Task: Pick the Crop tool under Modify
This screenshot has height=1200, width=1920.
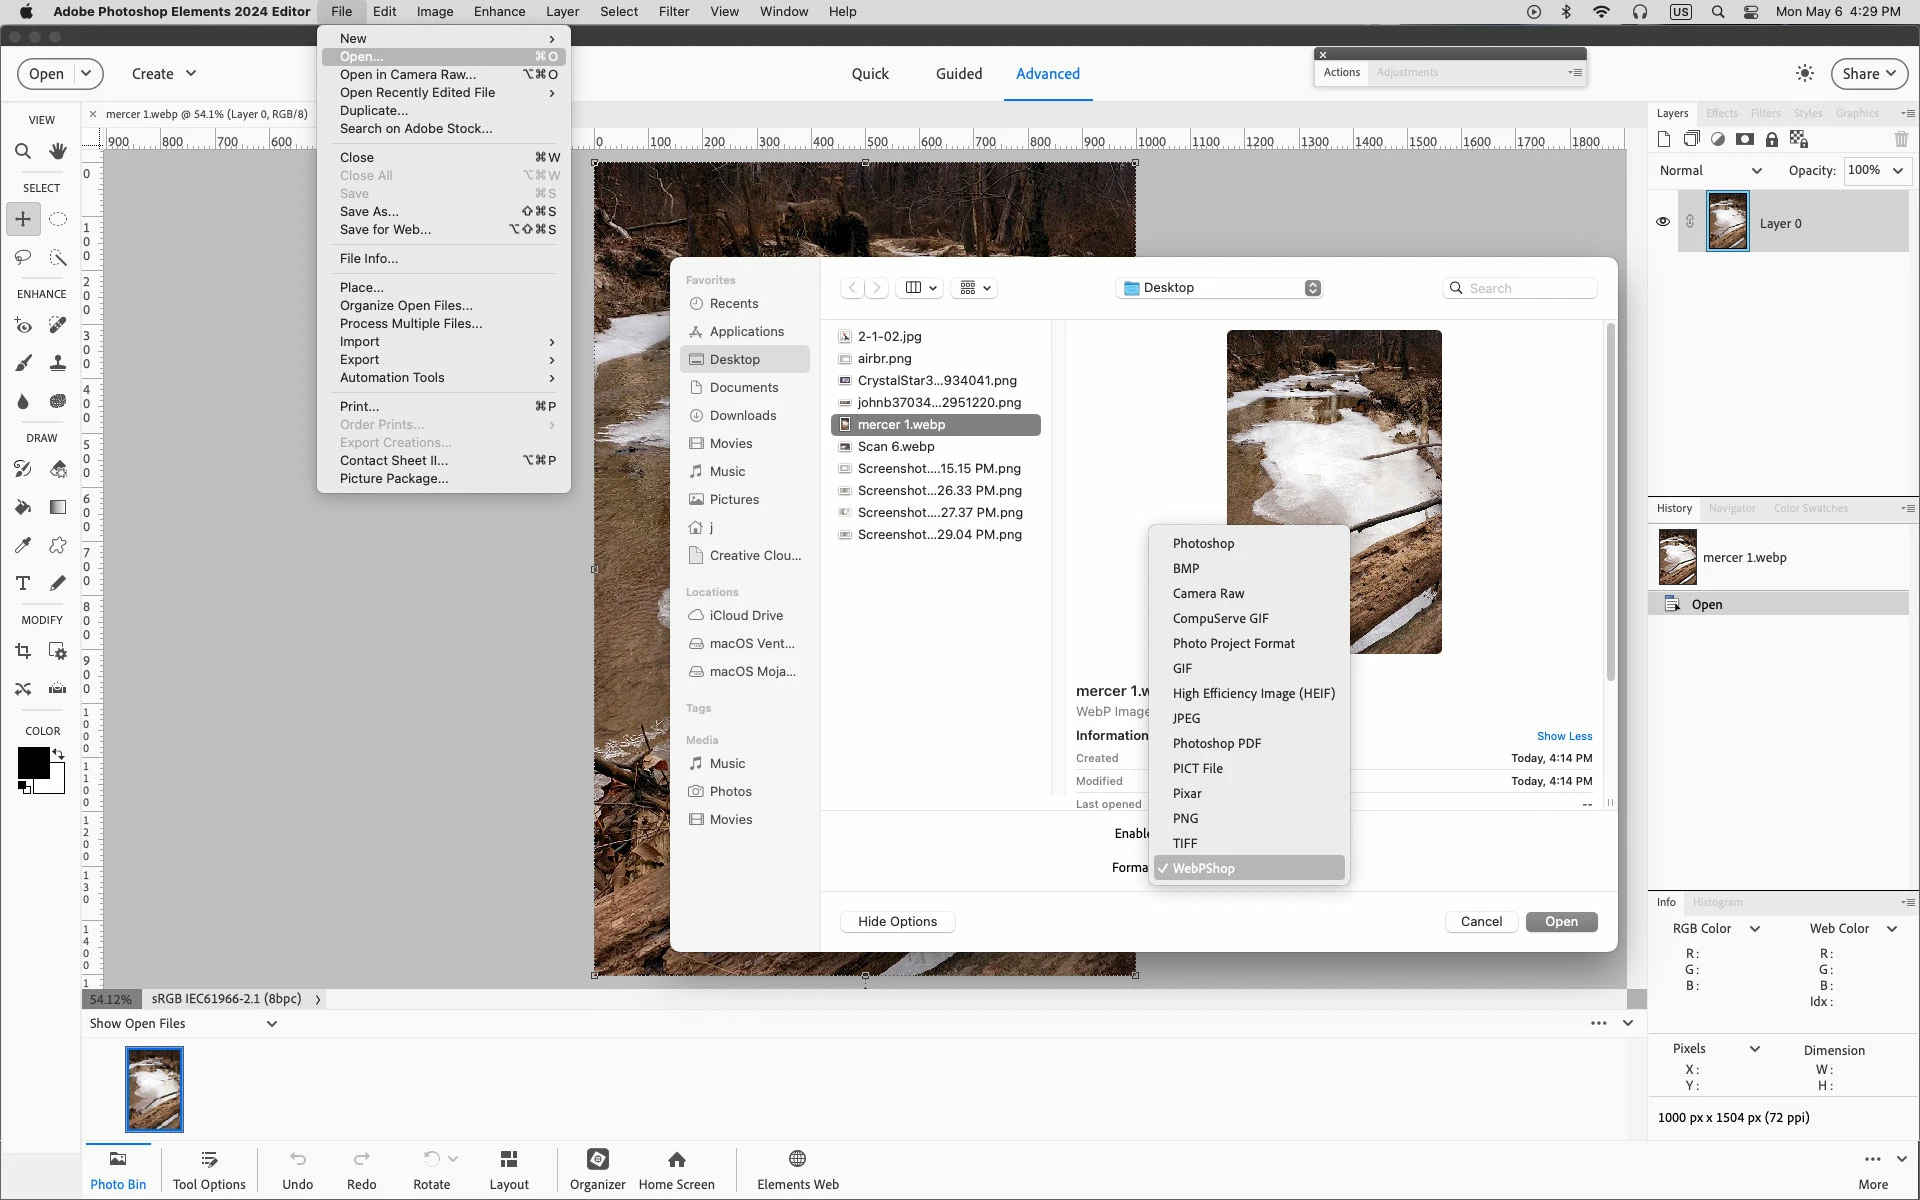Action: coord(22,651)
